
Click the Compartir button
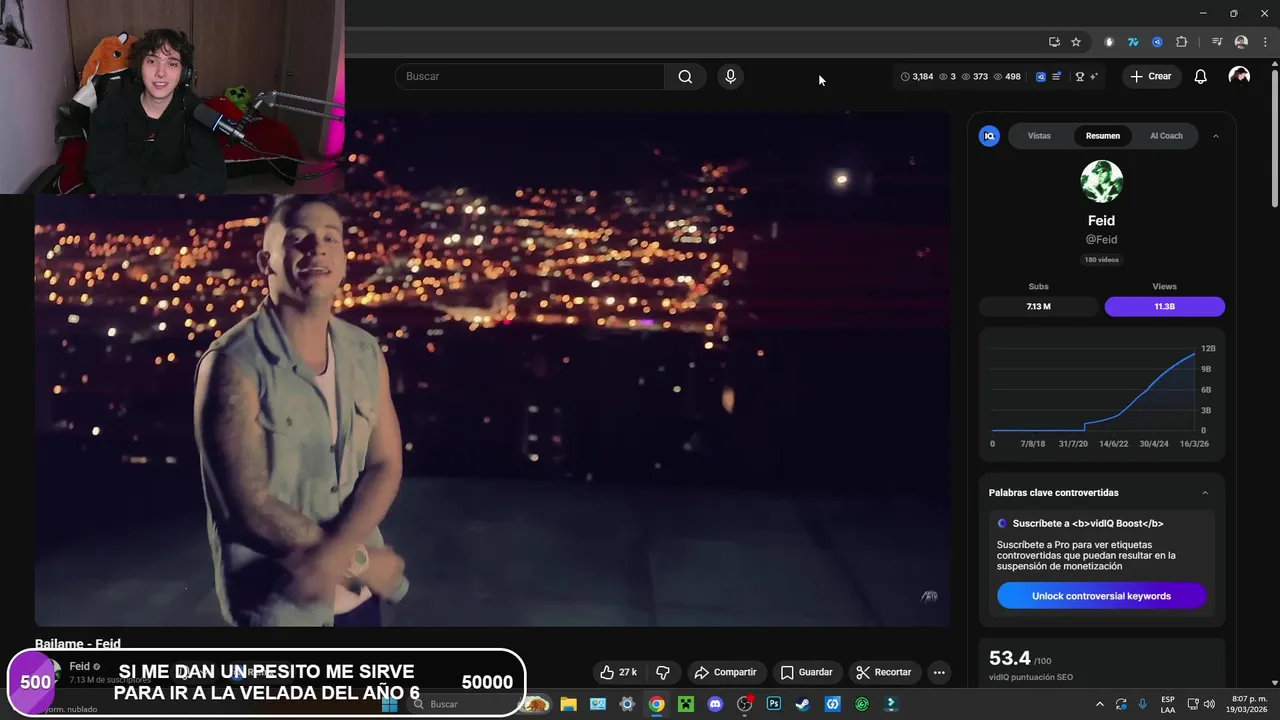coord(725,672)
